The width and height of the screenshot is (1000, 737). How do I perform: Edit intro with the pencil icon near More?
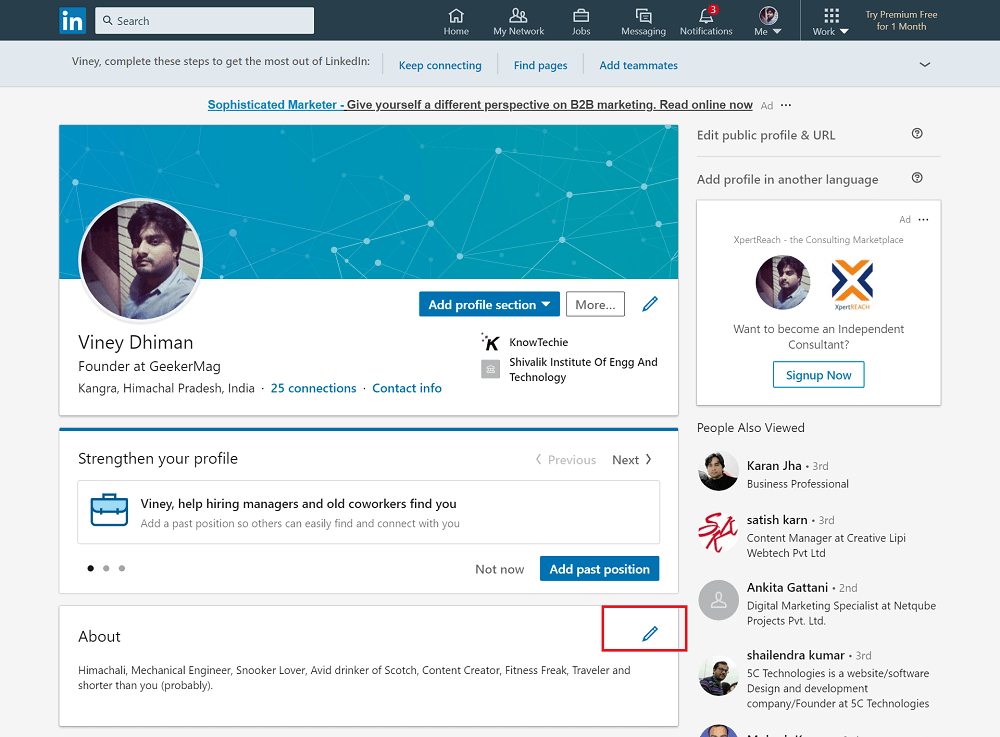pyautogui.click(x=650, y=304)
